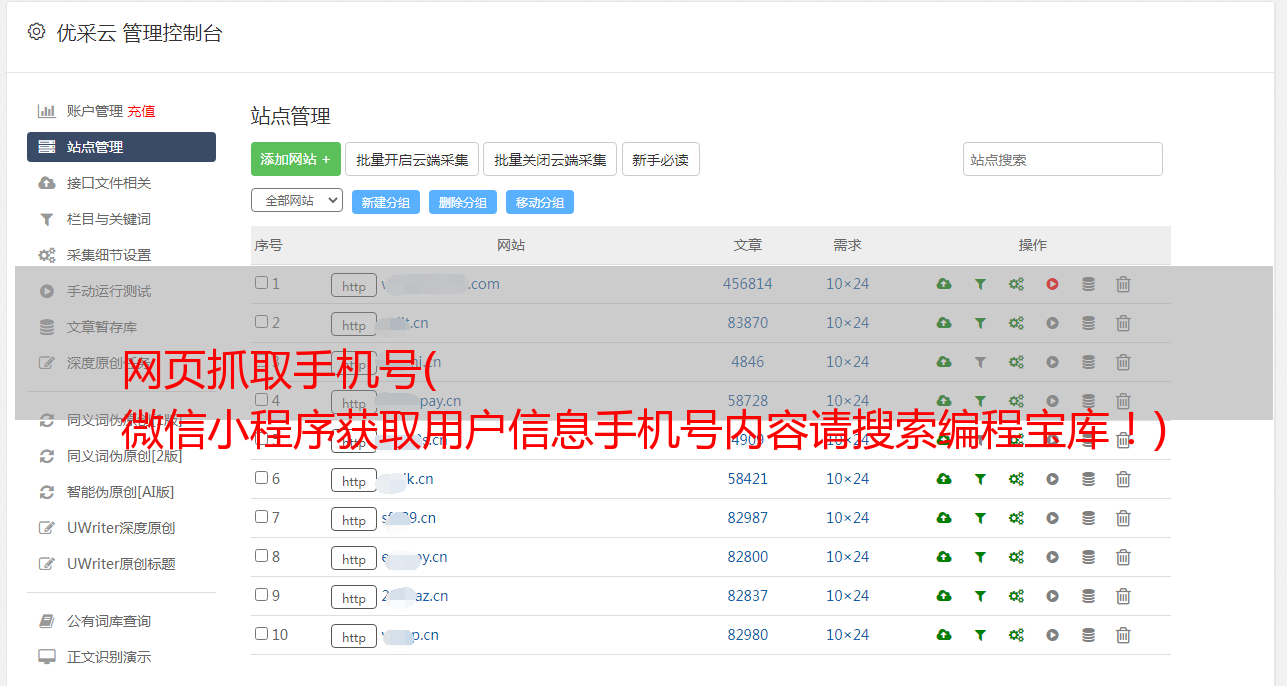Open 同义词伪原创[2版] sidebar item
This screenshot has width=1287, height=686.
[124, 456]
